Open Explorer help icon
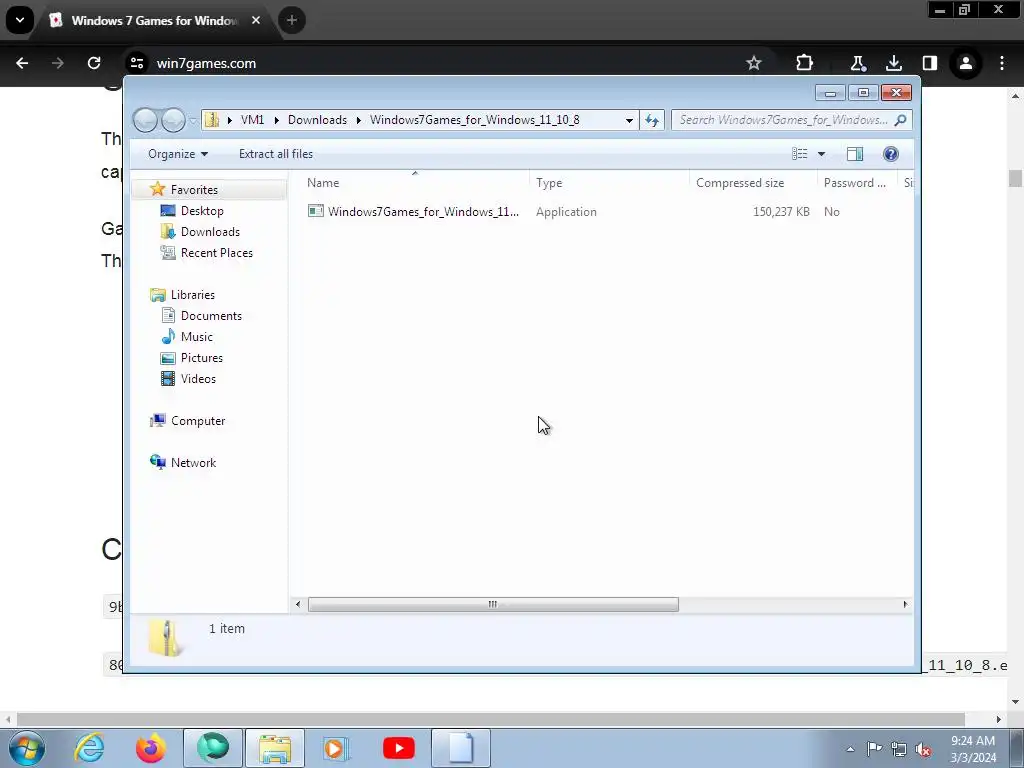The height and width of the screenshot is (768, 1024). click(891, 153)
